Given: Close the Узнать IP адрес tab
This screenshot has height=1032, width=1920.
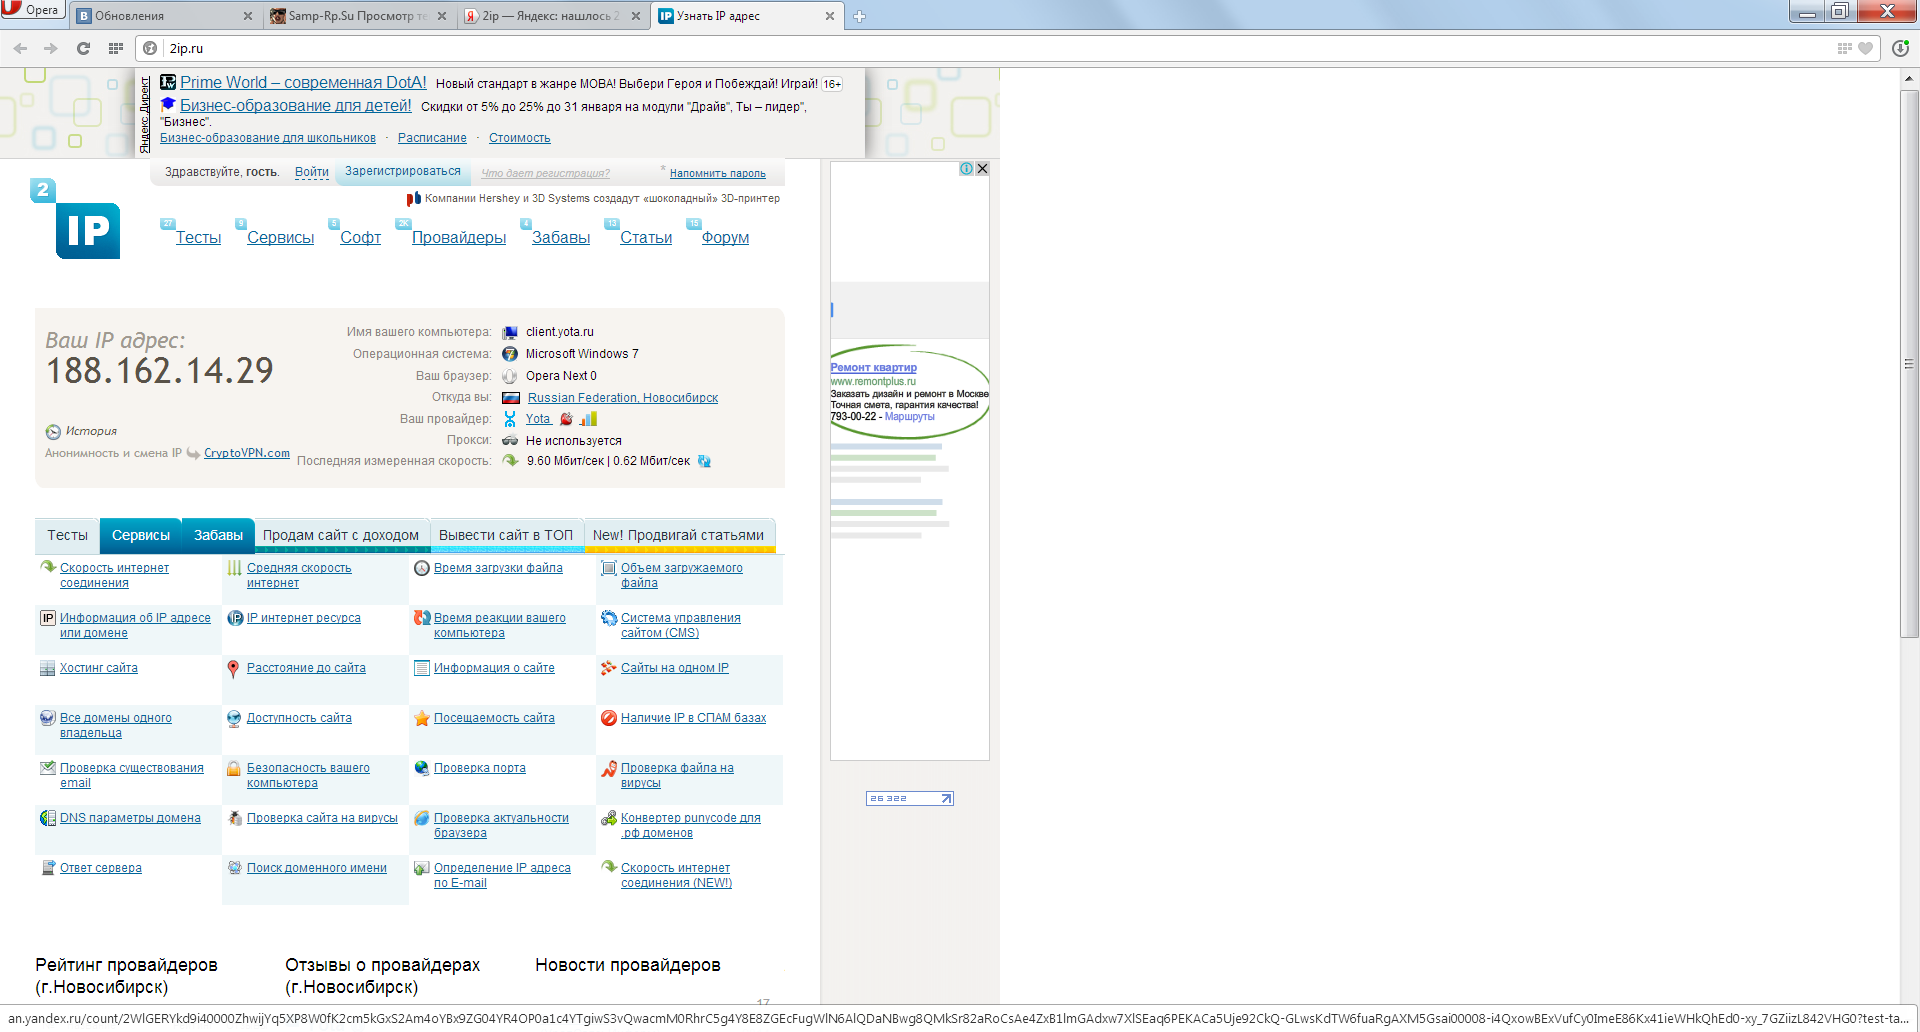Looking at the screenshot, I should point(829,16).
